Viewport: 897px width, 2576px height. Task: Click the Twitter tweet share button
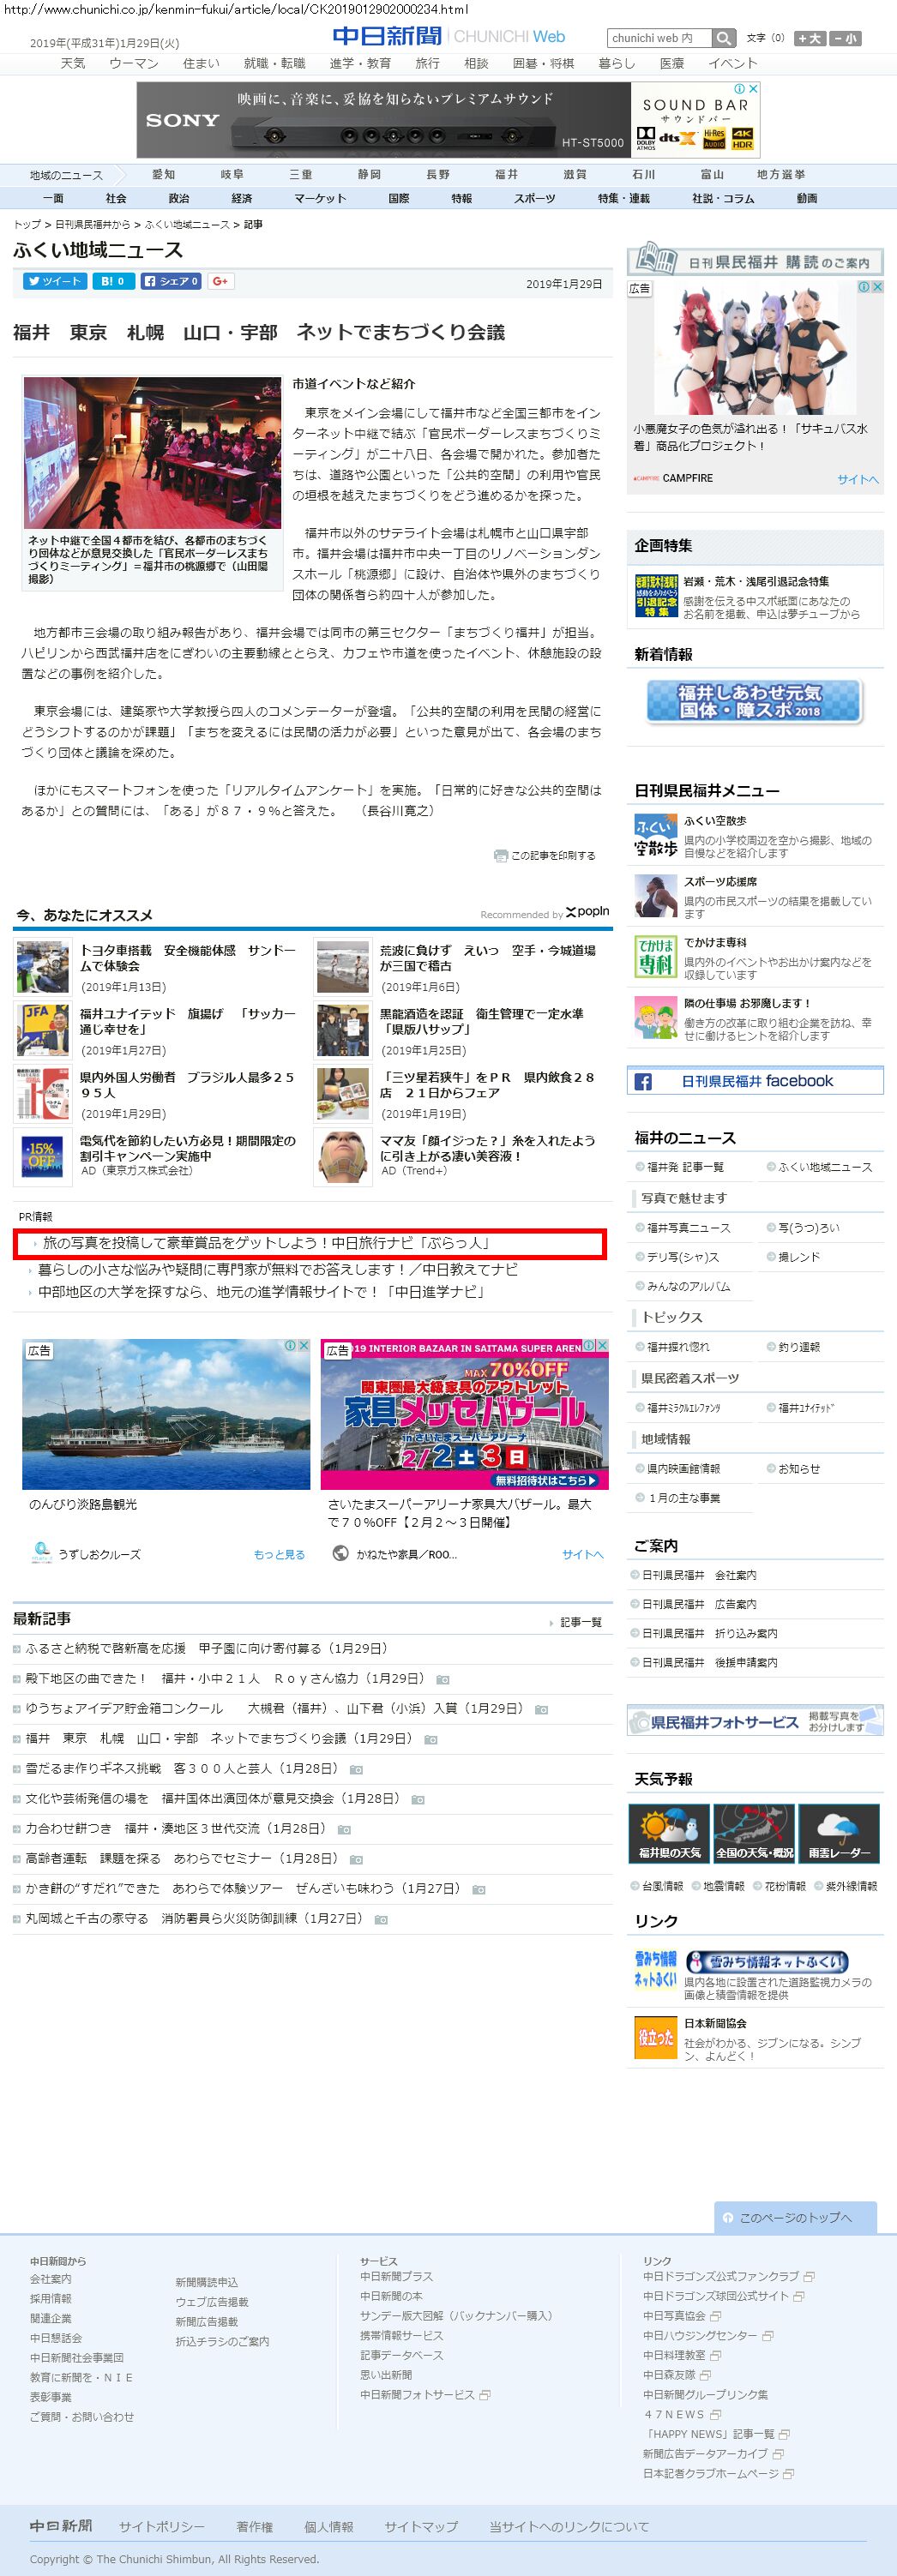point(55,281)
